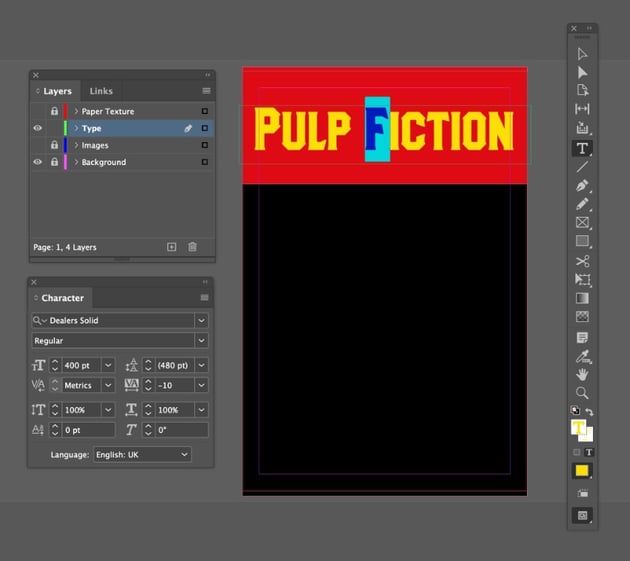Select the Note tool
This screenshot has width=630, height=561.
tap(582, 337)
